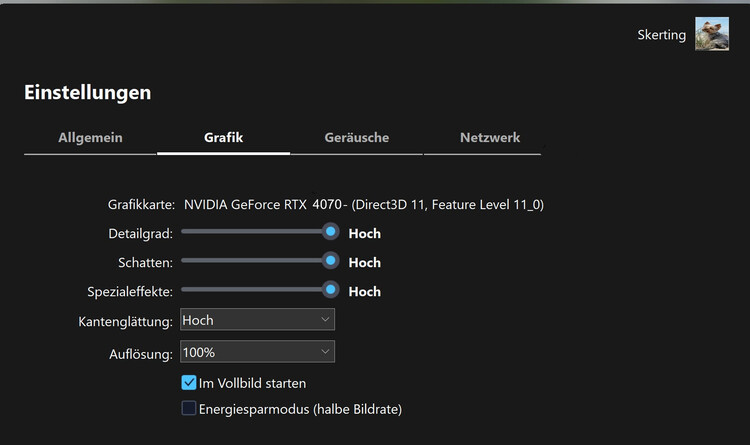
Task: Click the middle of the Detailgrad slider track
Action: pos(257,232)
